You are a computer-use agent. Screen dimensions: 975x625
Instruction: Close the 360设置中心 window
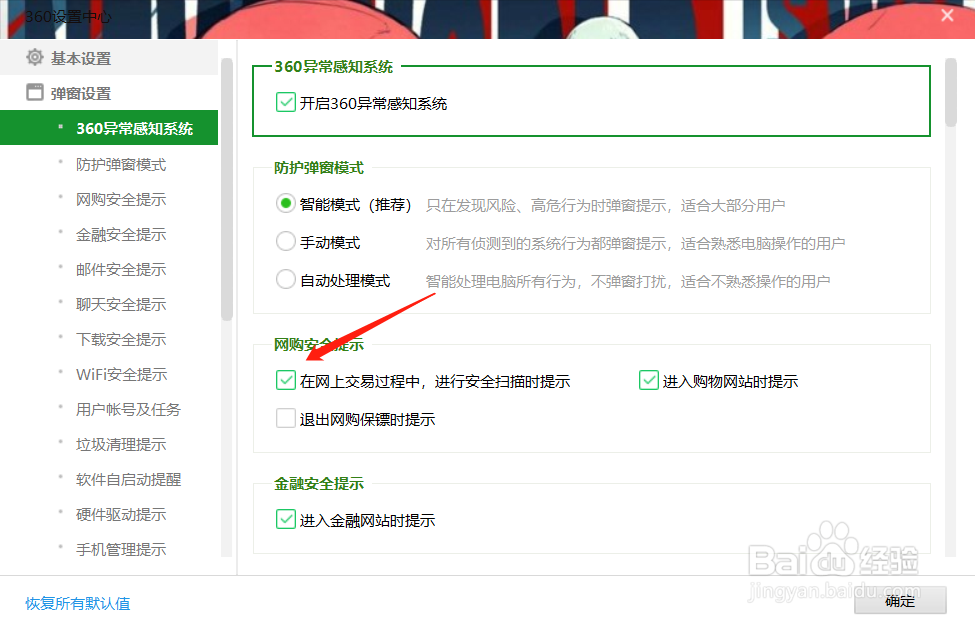[947, 16]
